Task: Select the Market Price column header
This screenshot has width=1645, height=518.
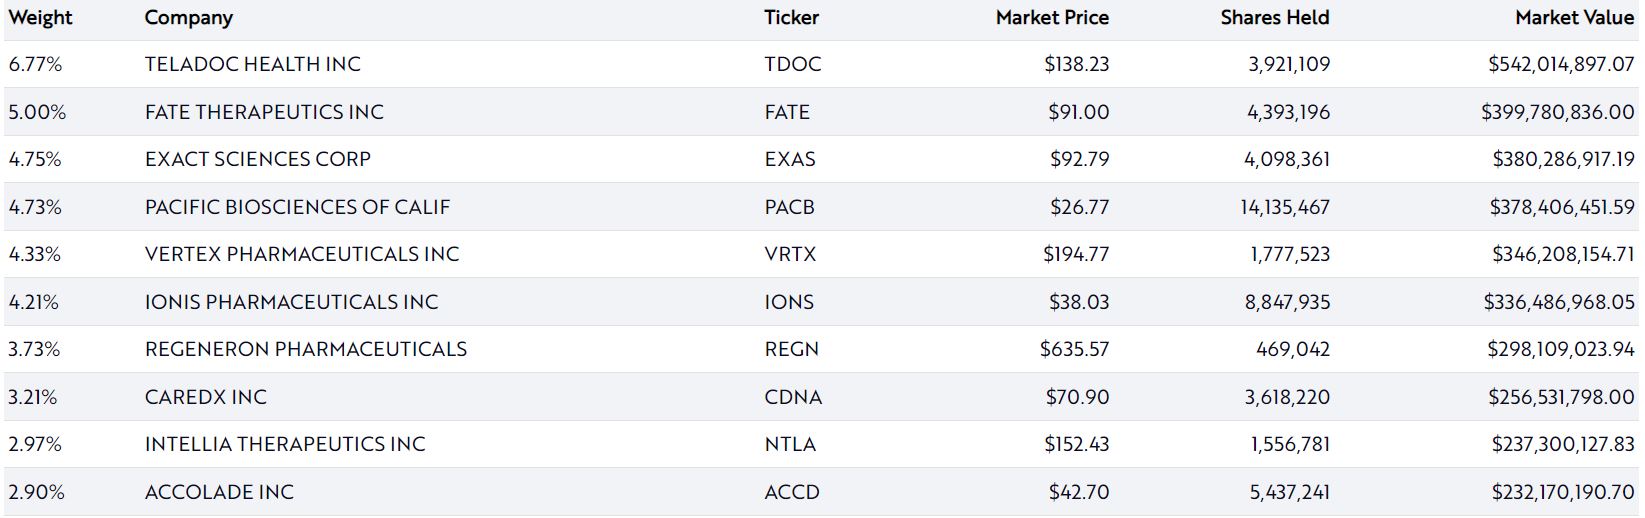Action: pos(1052,18)
